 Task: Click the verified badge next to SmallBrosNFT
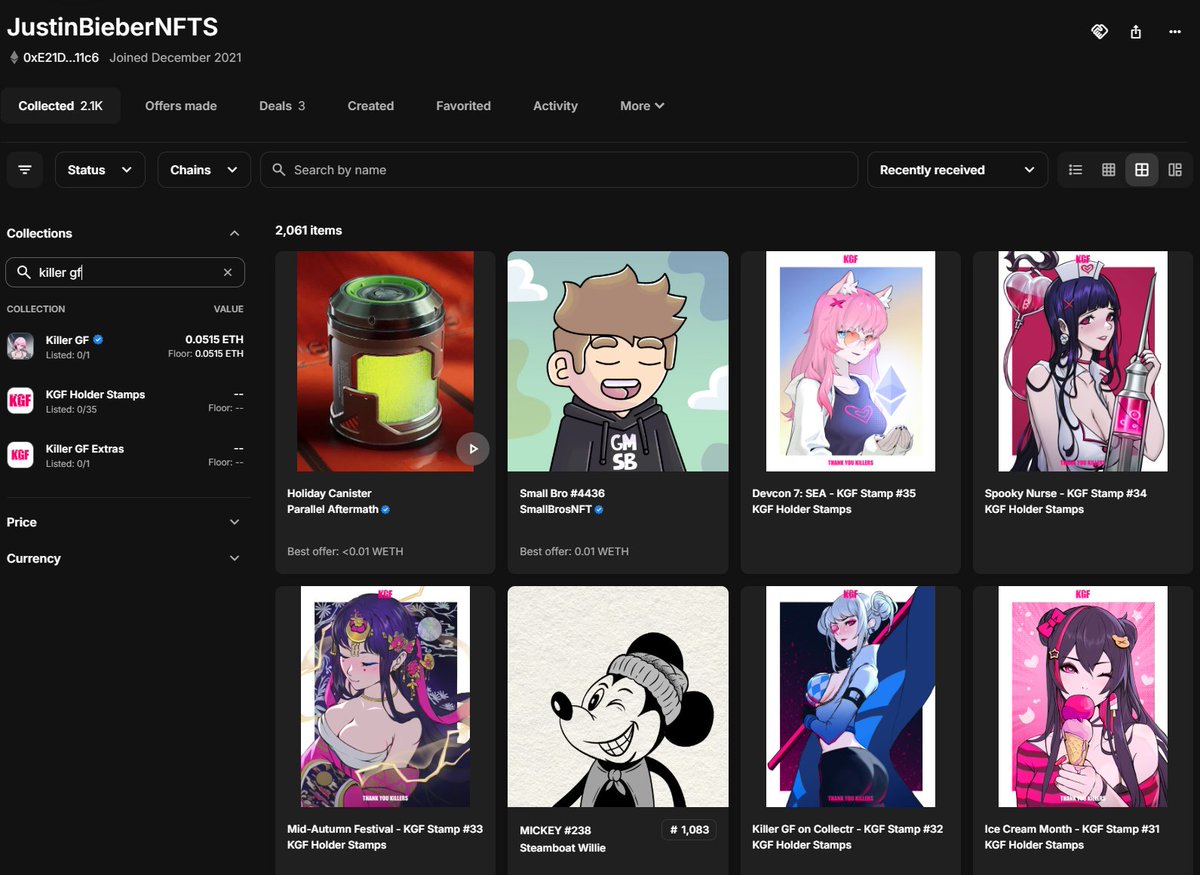coord(599,509)
